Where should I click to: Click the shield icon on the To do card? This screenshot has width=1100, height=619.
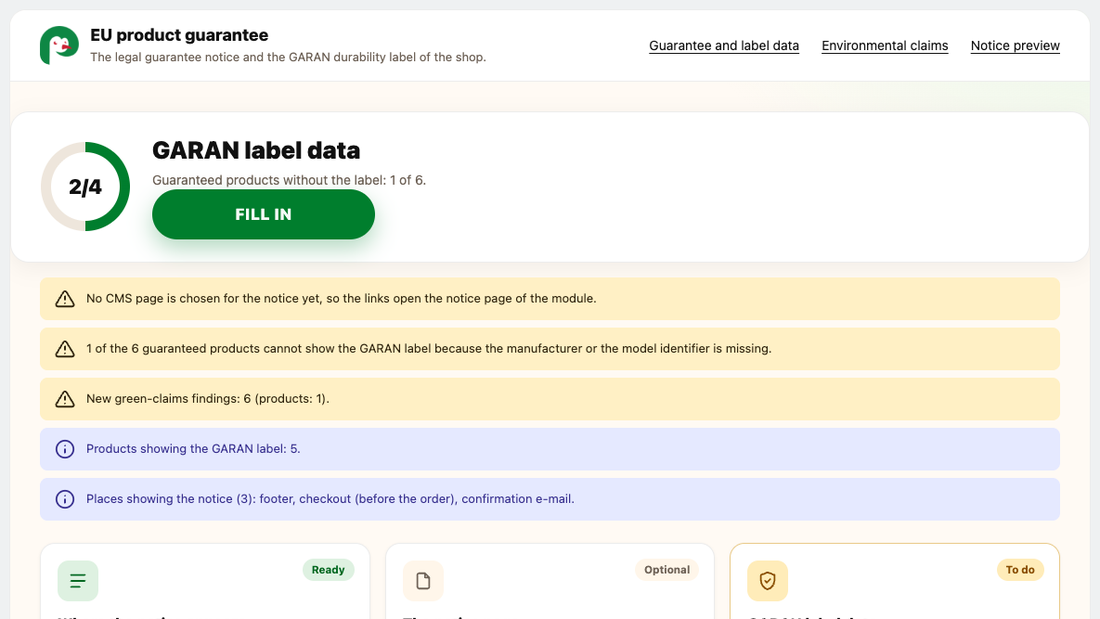(767, 581)
